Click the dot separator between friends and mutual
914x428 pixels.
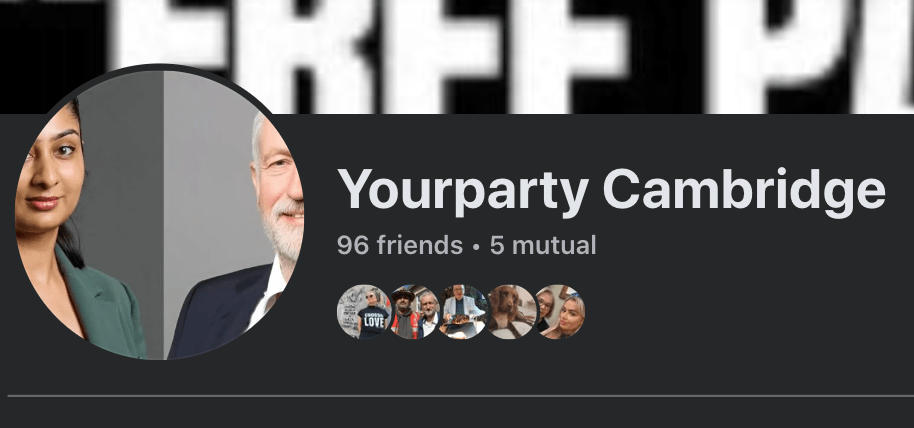[476, 247]
